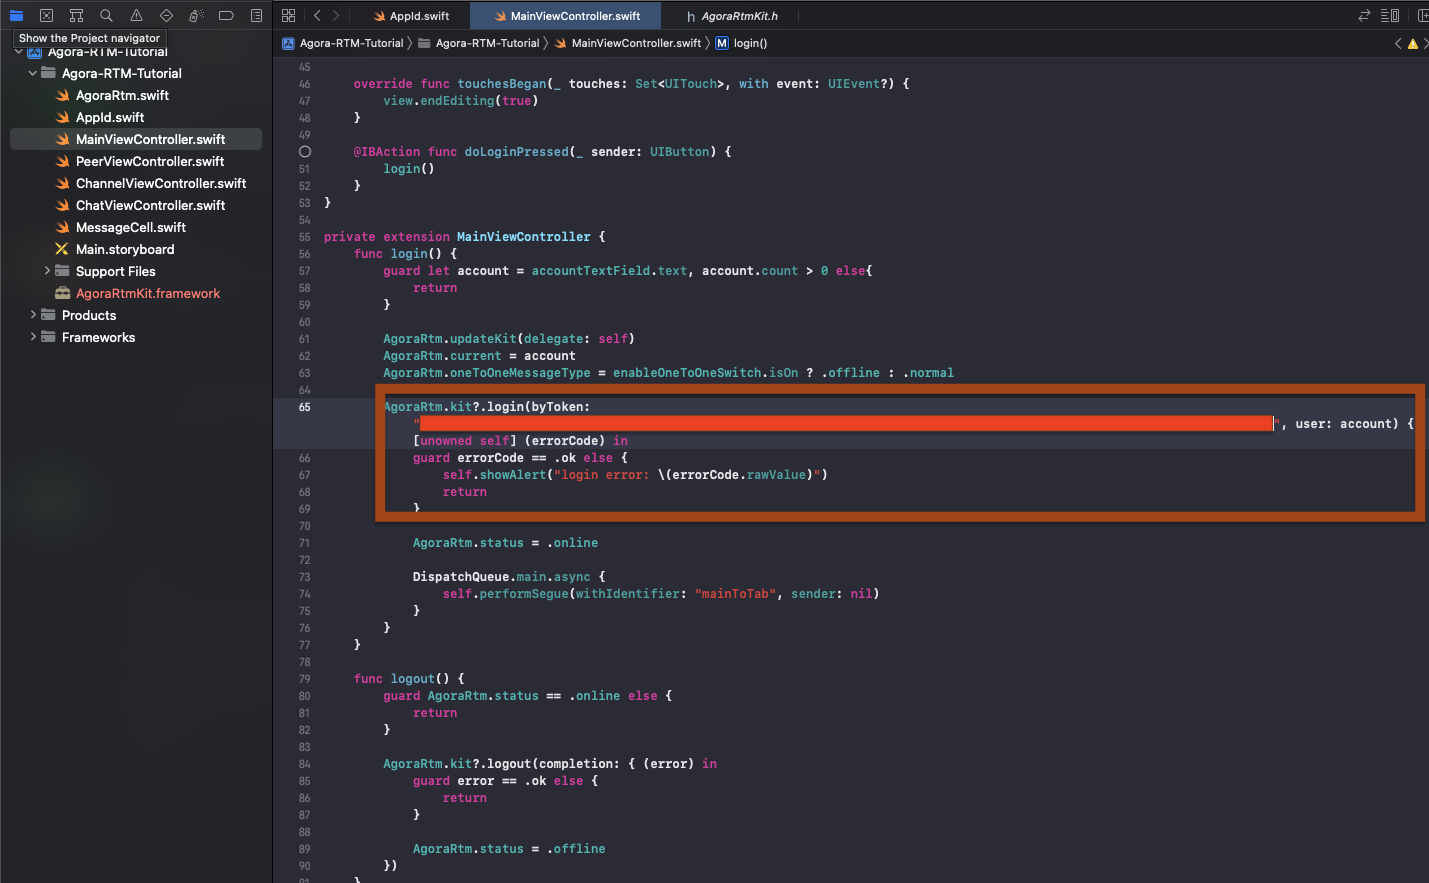This screenshot has width=1429, height=883.
Task: Switch to the AppId.swift tab
Action: [413, 15]
